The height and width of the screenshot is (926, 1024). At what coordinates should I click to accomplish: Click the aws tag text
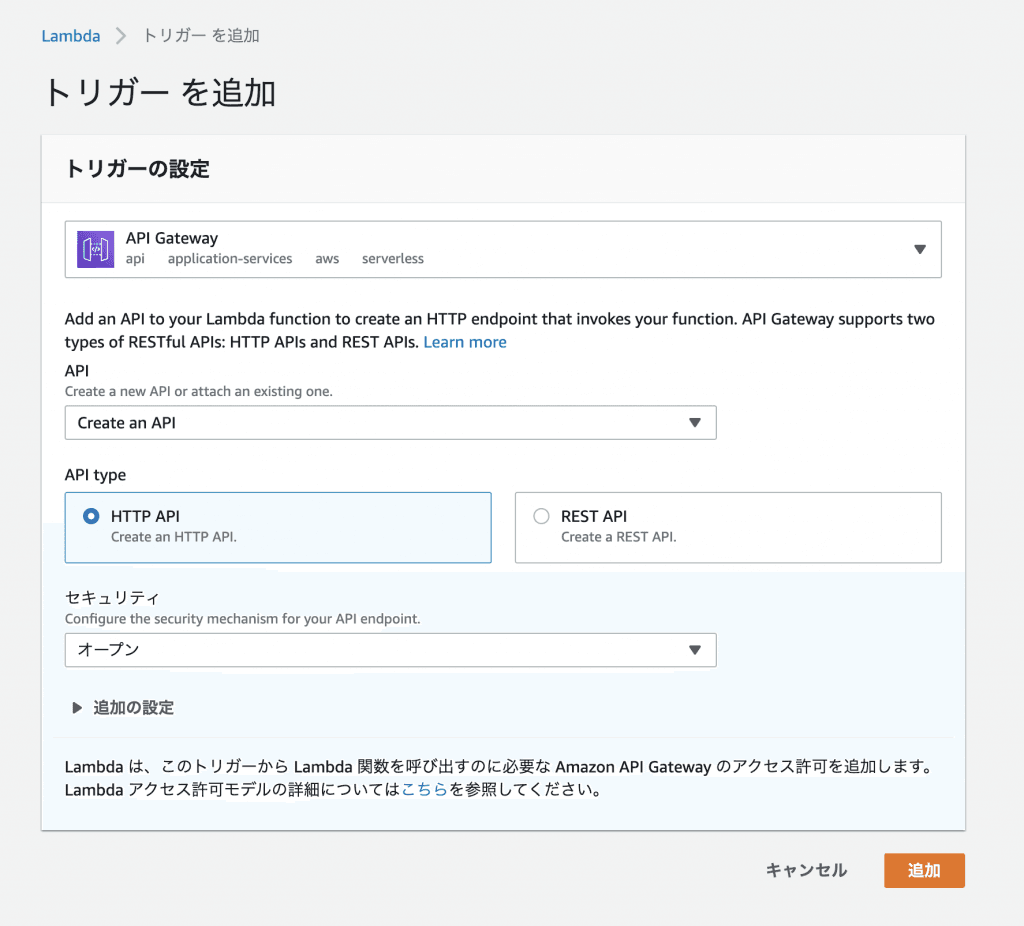coord(327,259)
